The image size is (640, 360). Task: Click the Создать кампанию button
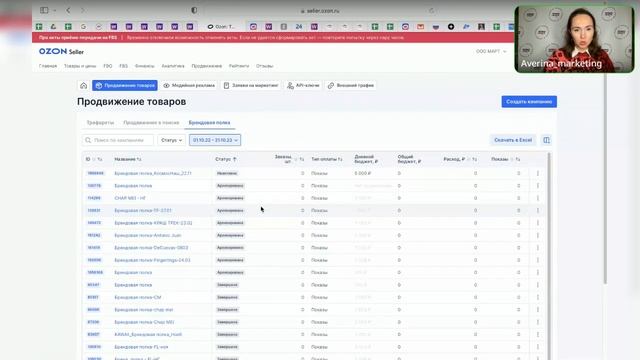point(529,102)
